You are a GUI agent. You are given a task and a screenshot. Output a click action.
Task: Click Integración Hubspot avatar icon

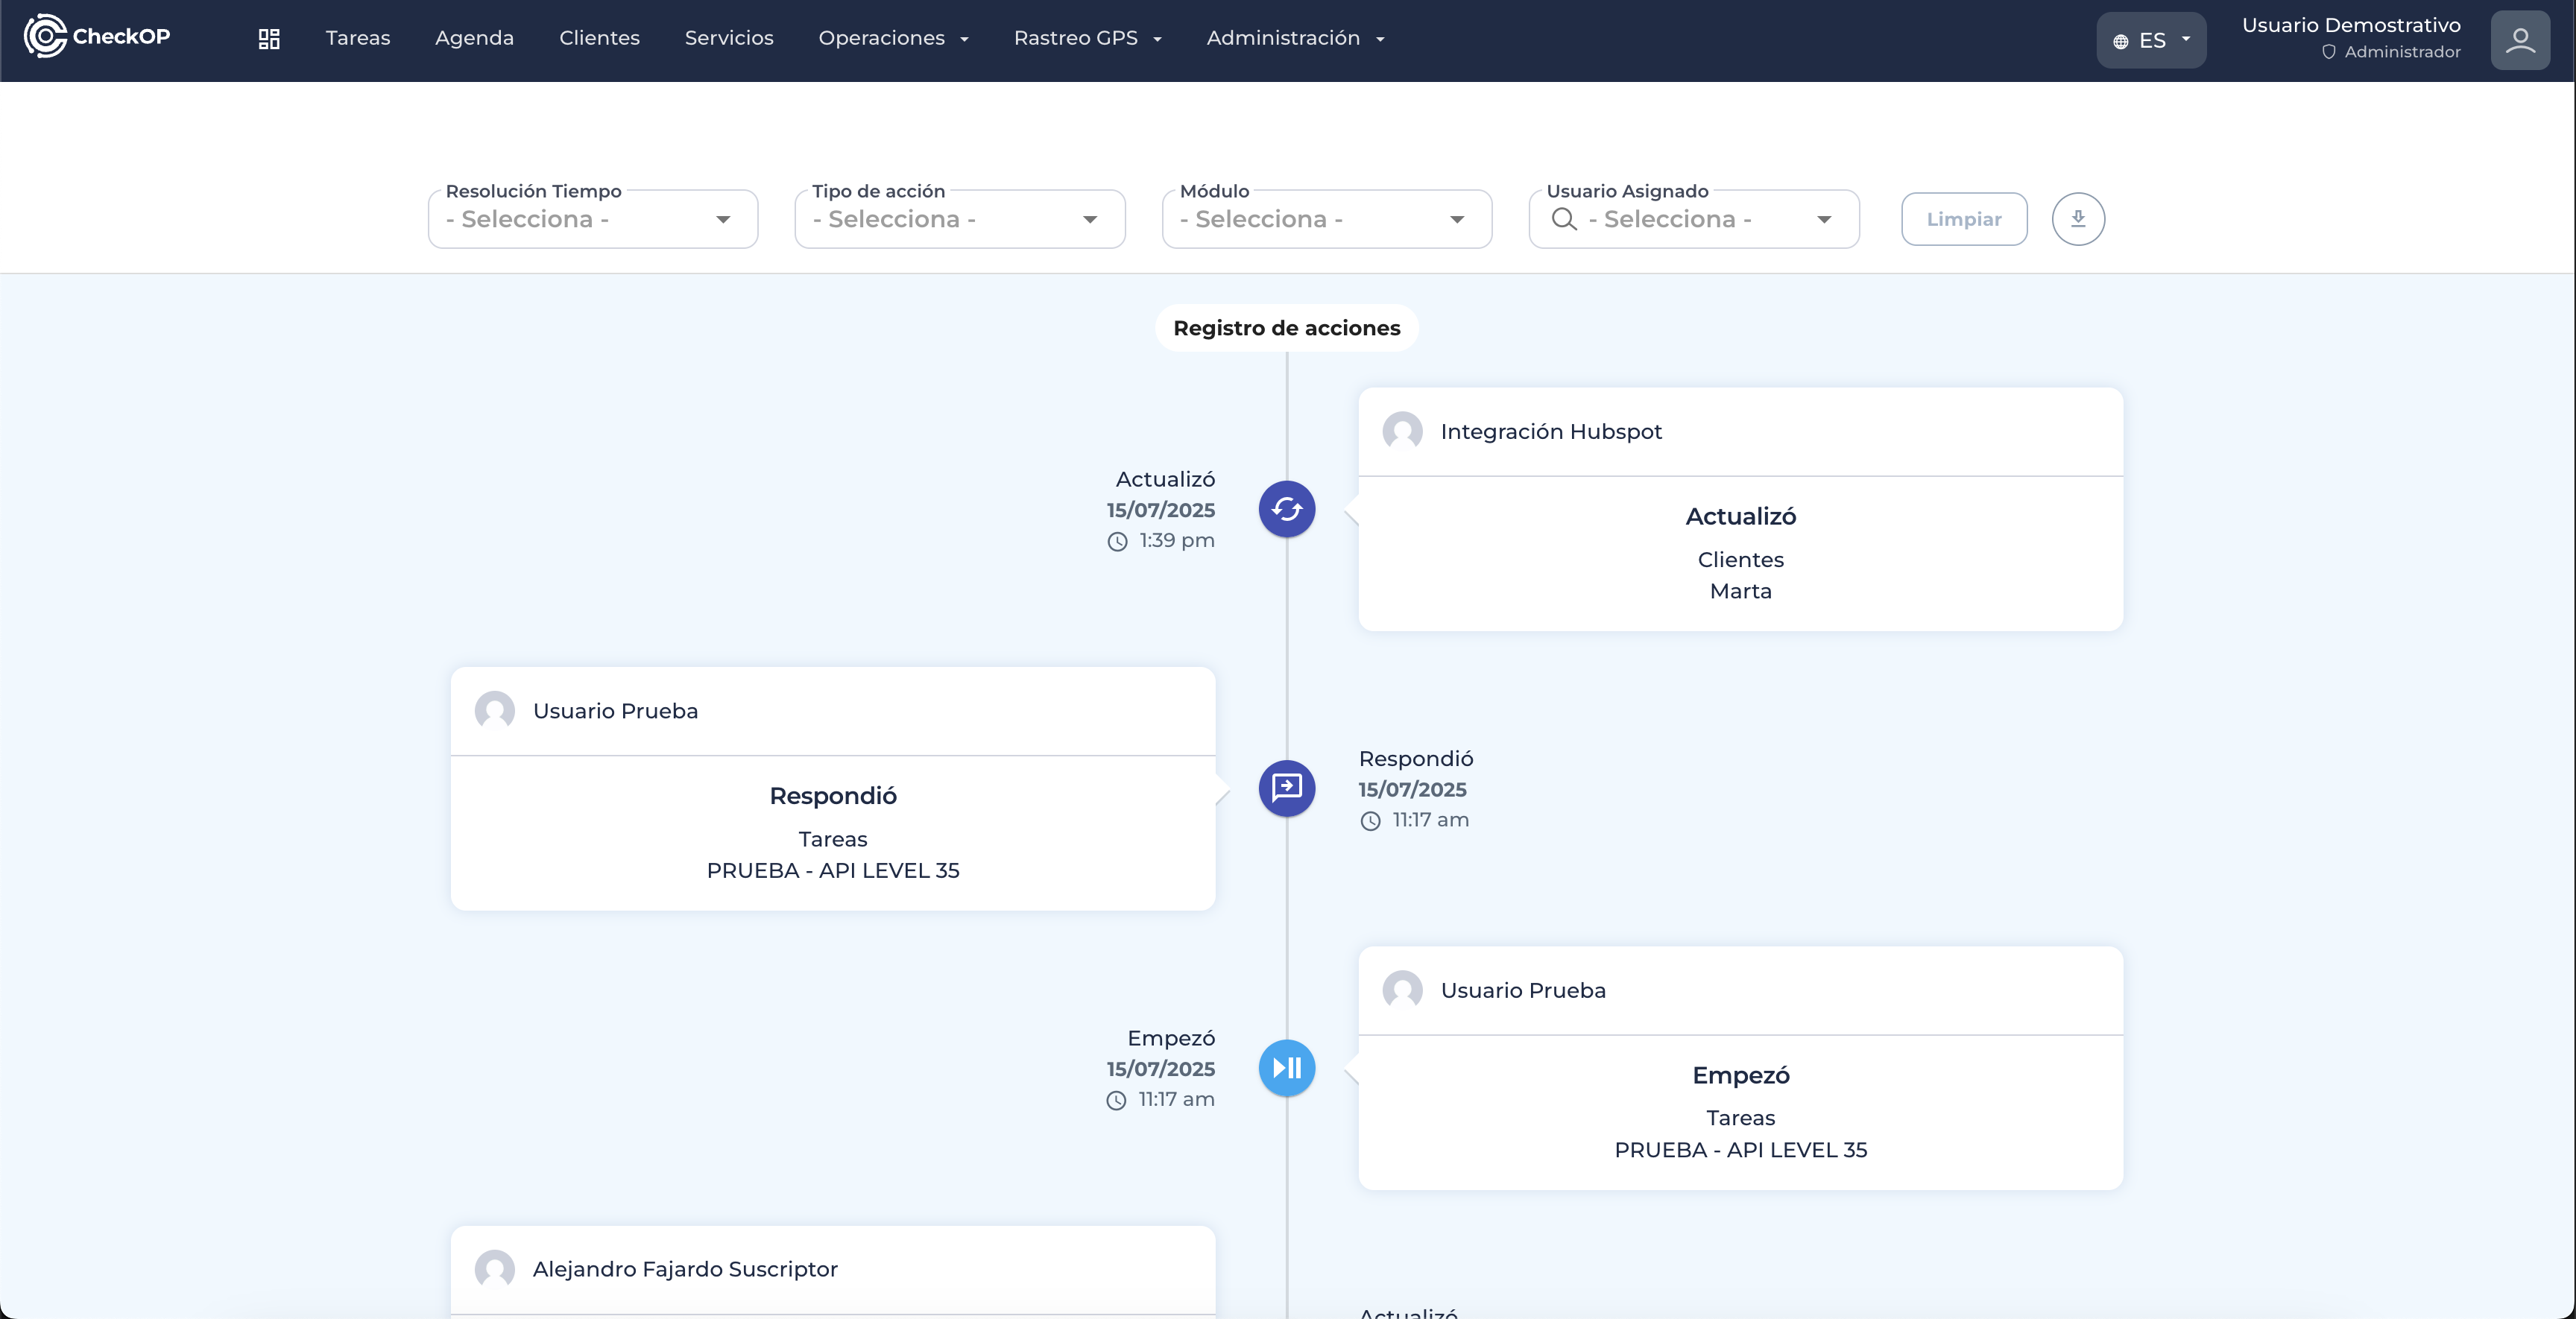pyautogui.click(x=1402, y=432)
